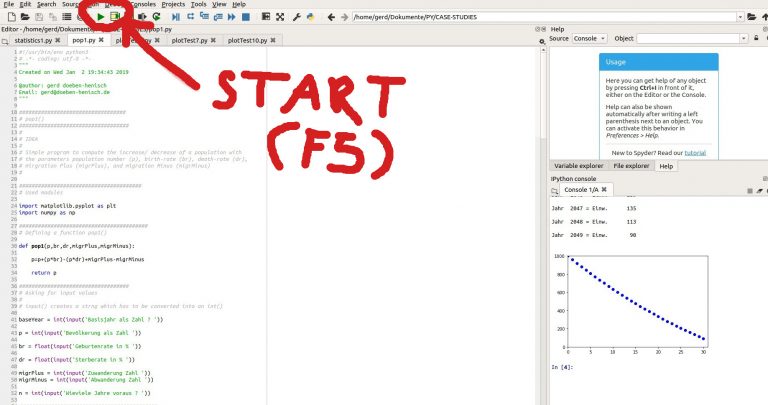Switch to the Variable explorer tab
This screenshot has width=768, height=405.
[578, 166]
